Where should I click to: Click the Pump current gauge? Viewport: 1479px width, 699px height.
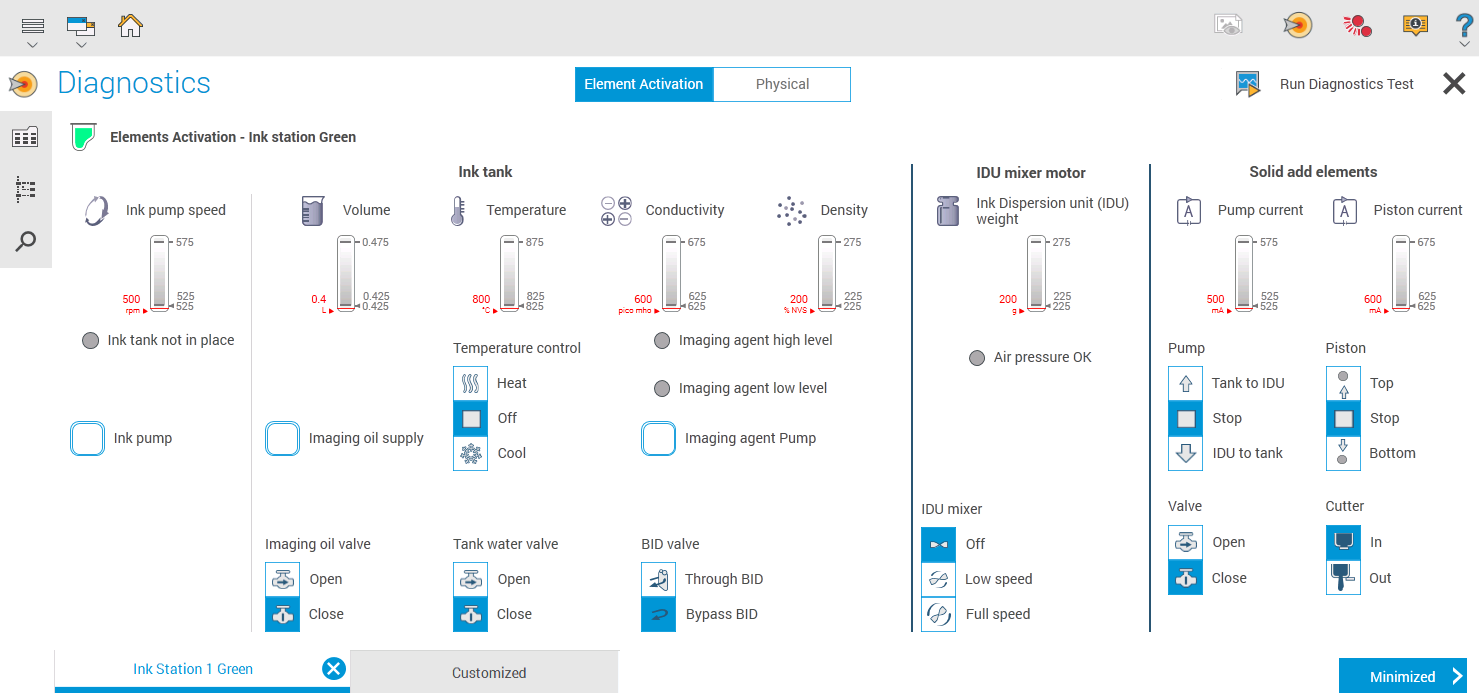1244,274
